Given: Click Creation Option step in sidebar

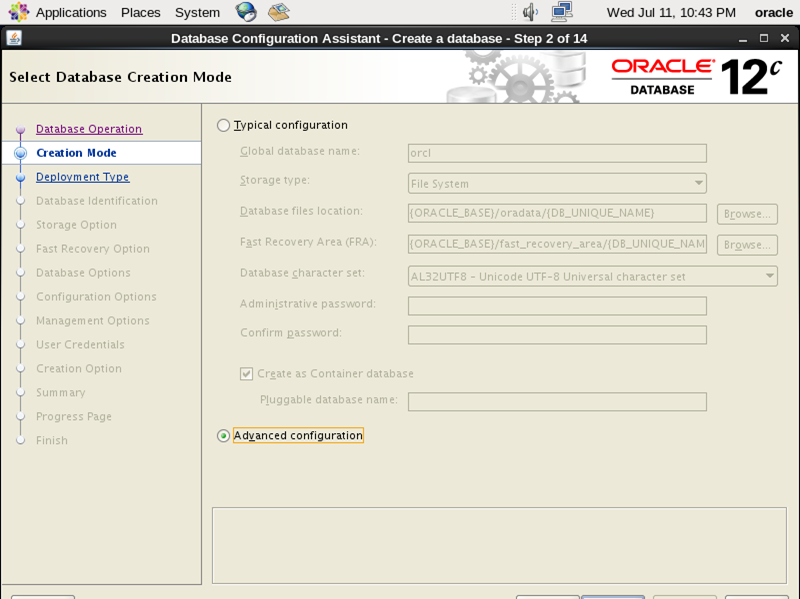Looking at the screenshot, I should 79,368.
